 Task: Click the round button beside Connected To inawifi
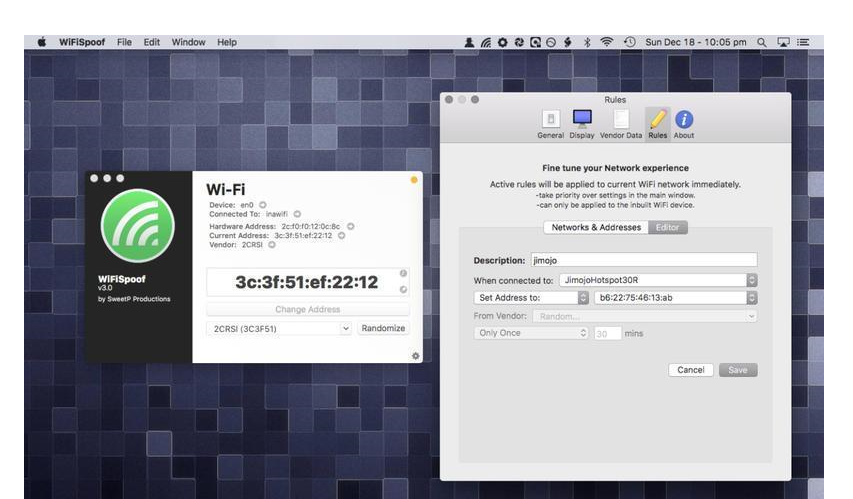(x=297, y=214)
